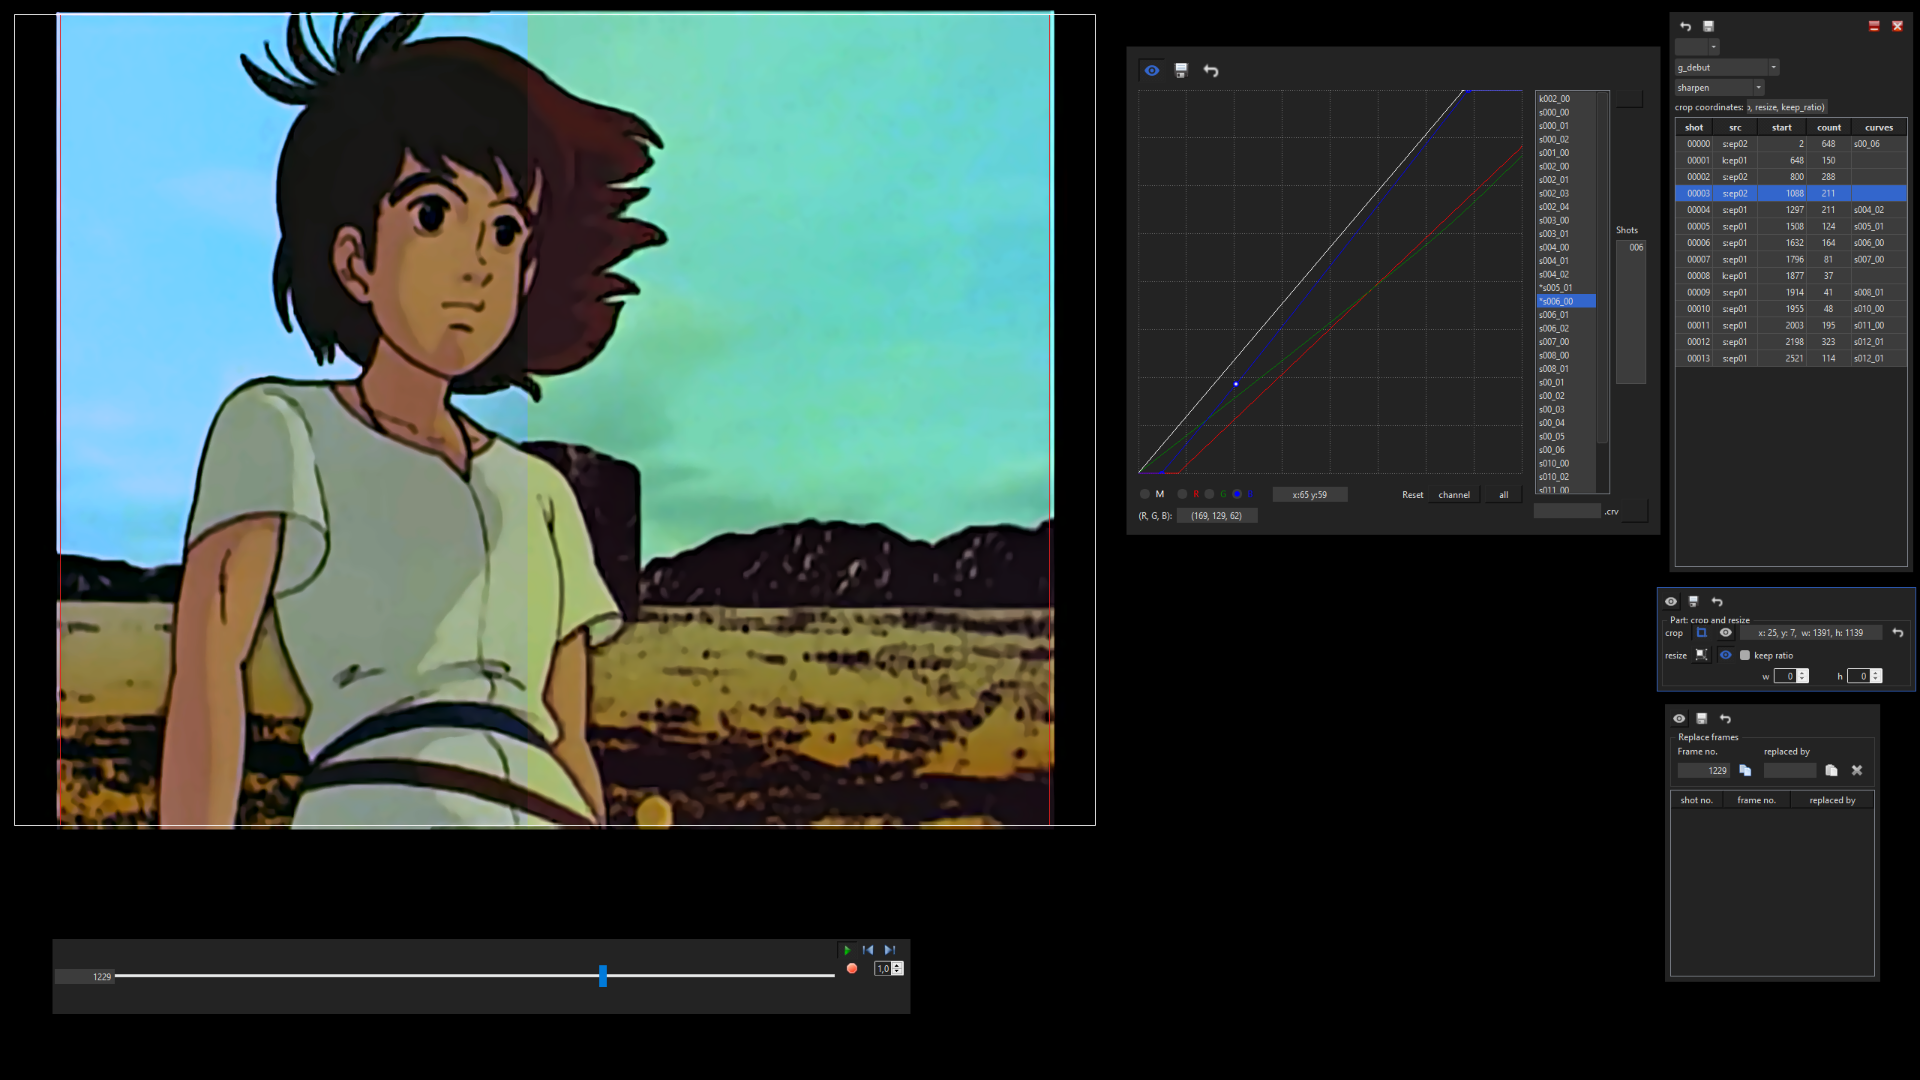Select the crop tool icon
Viewport: 1920px width, 1080px height.
(1701, 633)
